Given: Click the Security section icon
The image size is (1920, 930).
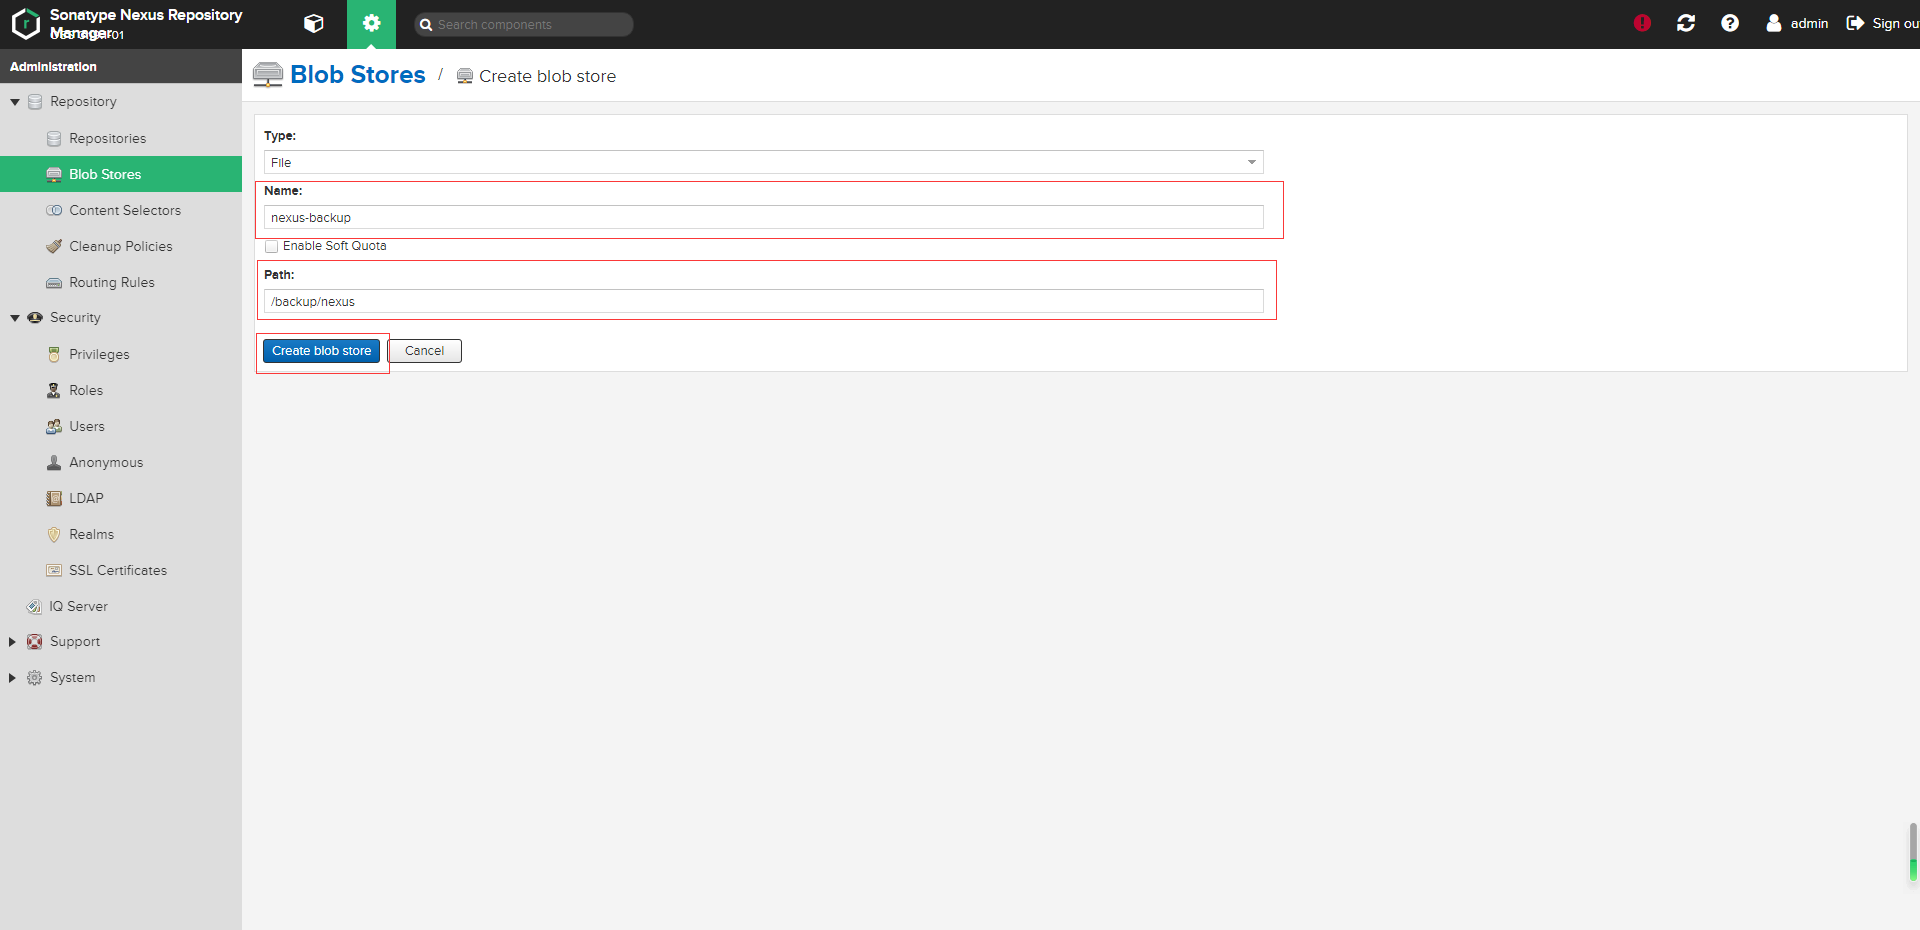Looking at the screenshot, I should pos(35,318).
